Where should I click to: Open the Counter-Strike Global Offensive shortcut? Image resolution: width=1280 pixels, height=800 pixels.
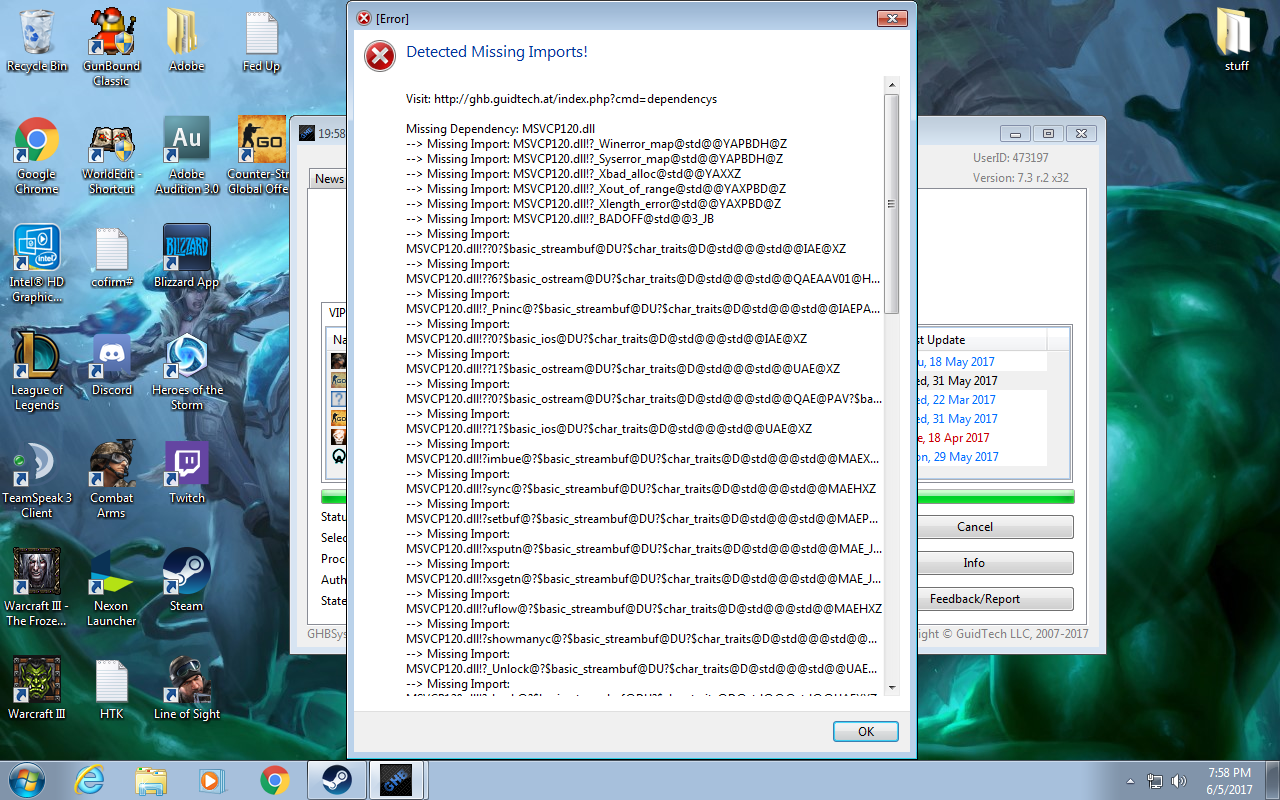[258, 157]
